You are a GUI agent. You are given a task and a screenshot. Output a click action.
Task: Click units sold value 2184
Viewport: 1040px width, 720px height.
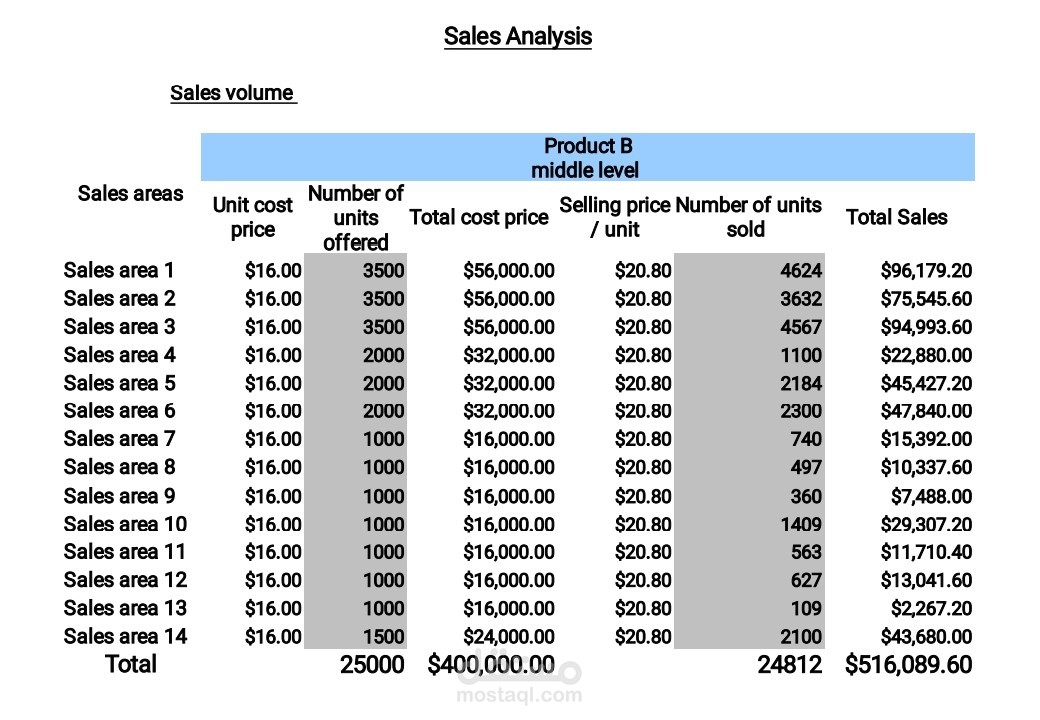tap(801, 383)
